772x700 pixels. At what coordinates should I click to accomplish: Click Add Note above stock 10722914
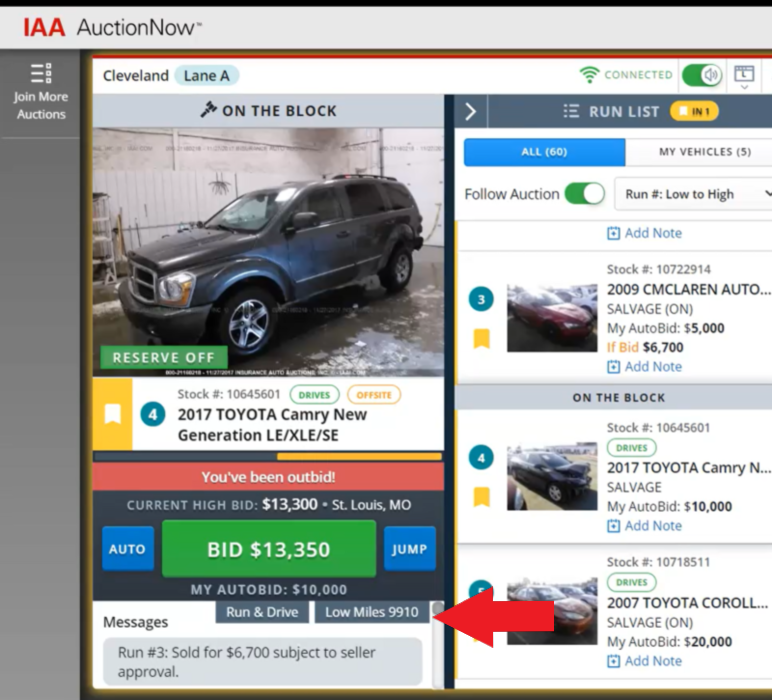coord(644,233)
